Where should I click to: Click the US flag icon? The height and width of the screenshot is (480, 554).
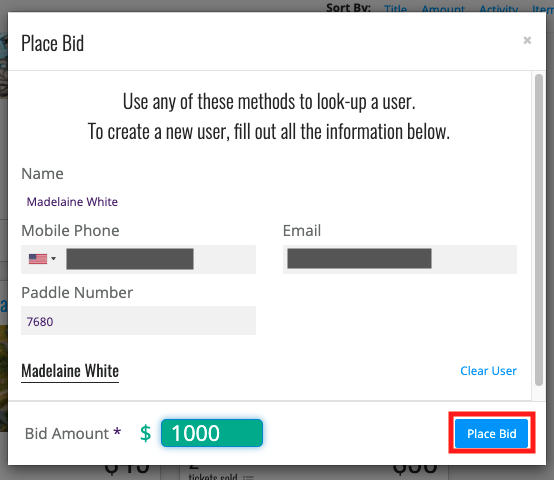(38, 259)
